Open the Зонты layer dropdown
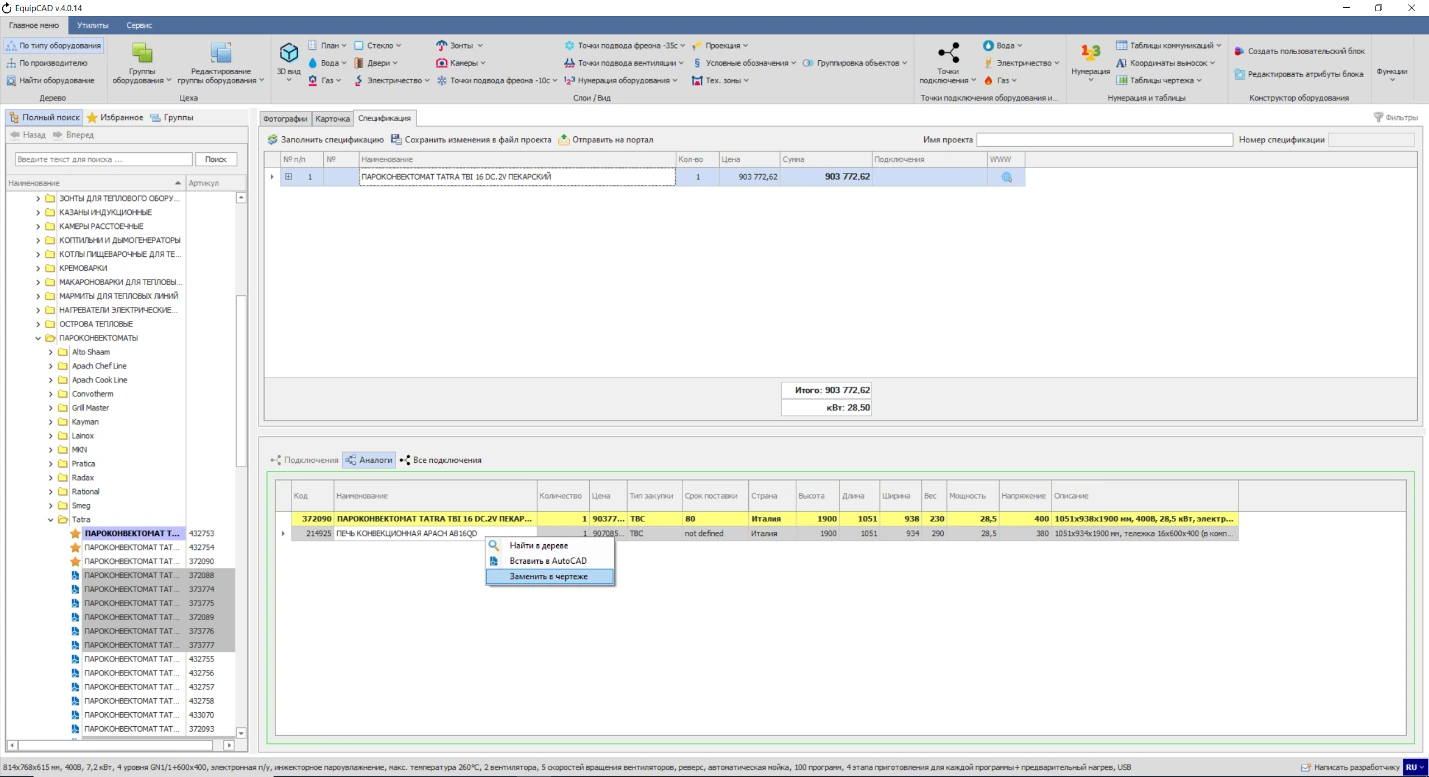The image size is (1429, 777). coord(460,45)
